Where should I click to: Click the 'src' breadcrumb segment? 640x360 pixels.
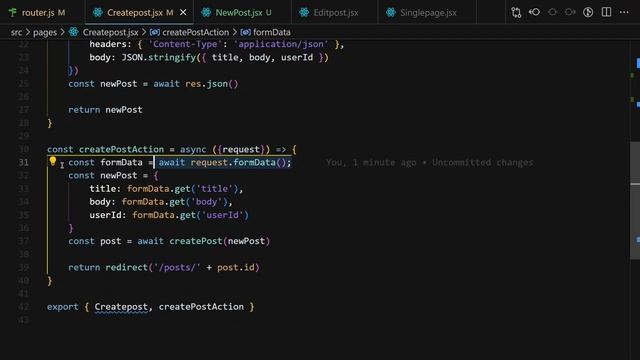[x=16, y=32]
